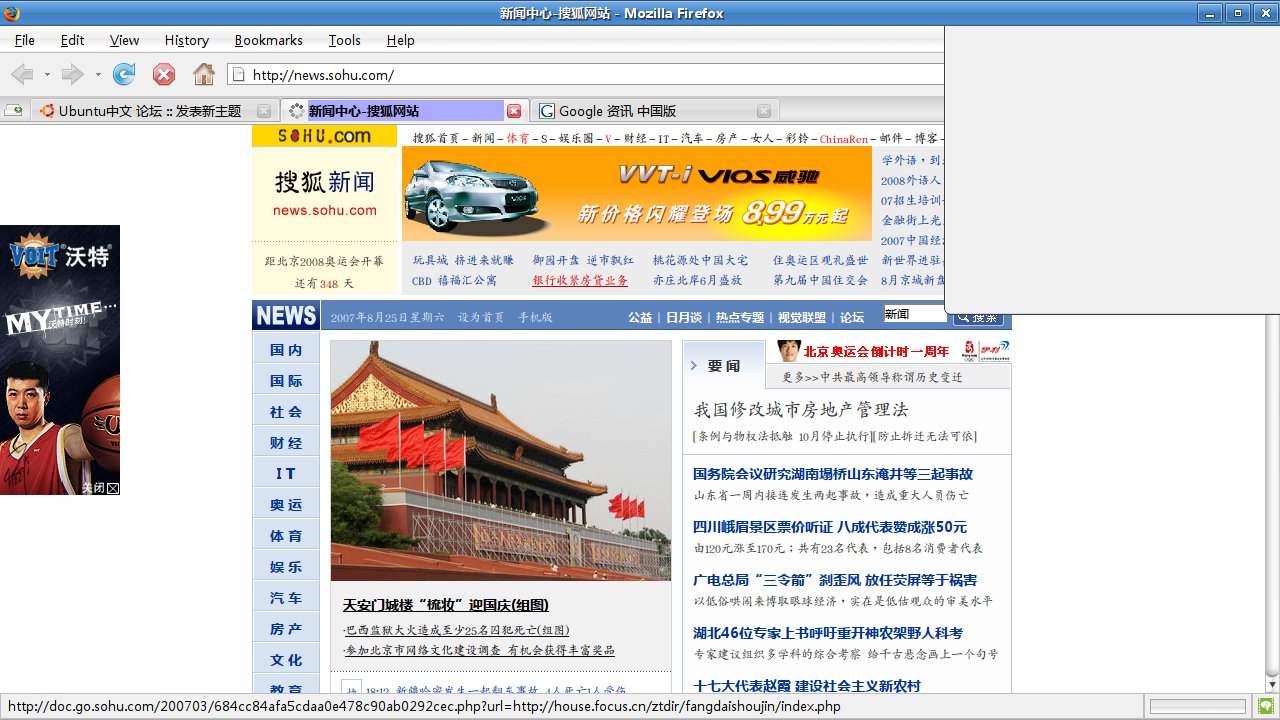Open the 房产 category in the sidebar
This screenshot has height=720, width=1280.
click(x=286, y=629)
